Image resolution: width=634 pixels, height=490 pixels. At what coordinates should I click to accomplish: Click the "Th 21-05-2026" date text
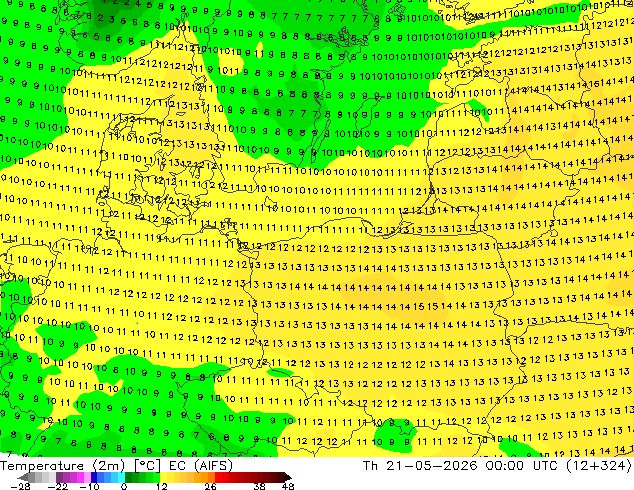pos(420,466)
